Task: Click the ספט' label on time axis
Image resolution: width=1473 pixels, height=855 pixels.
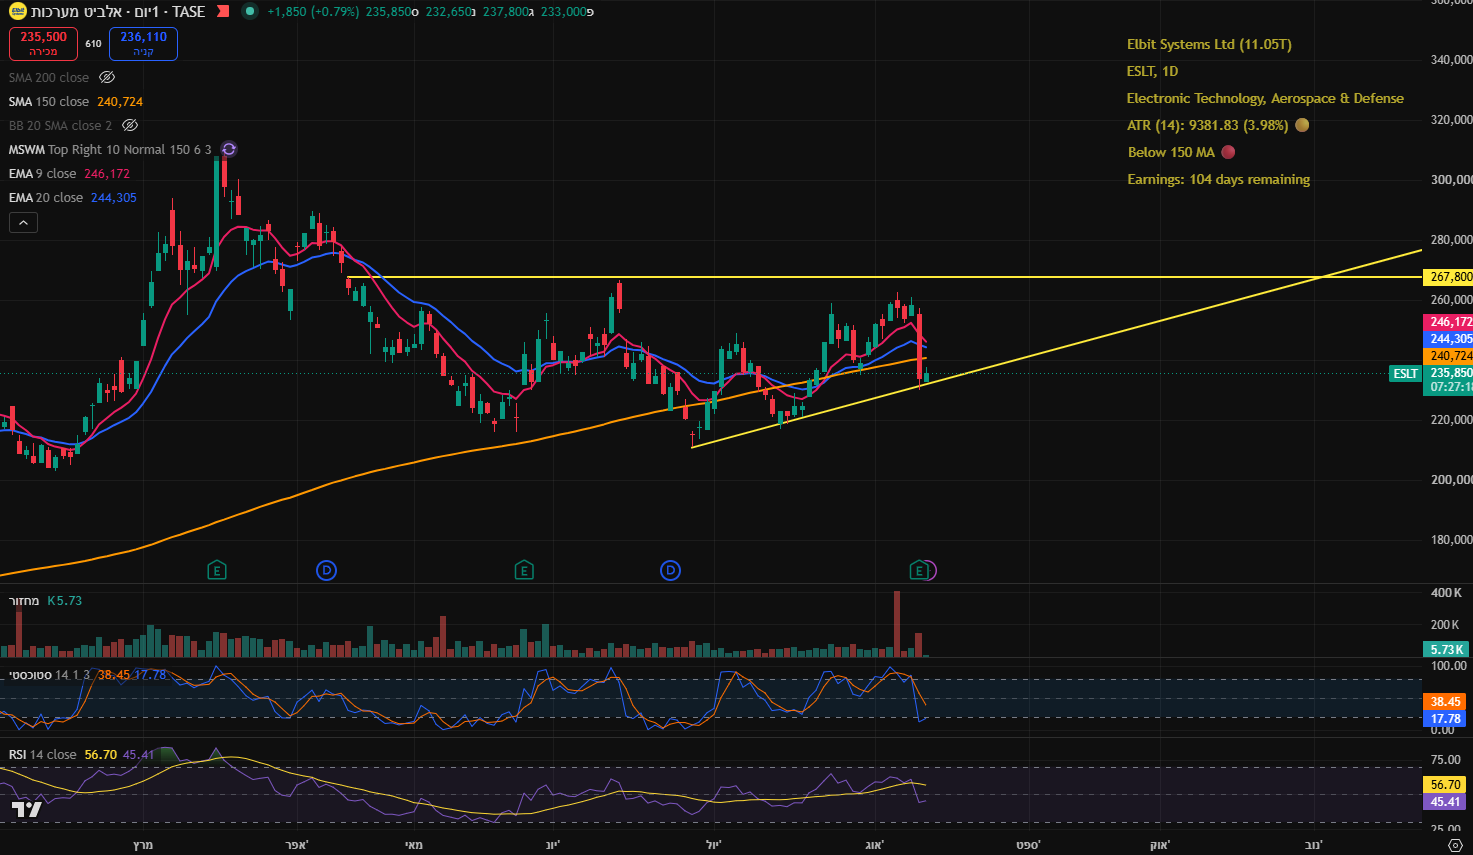Action: [1028, 845]
